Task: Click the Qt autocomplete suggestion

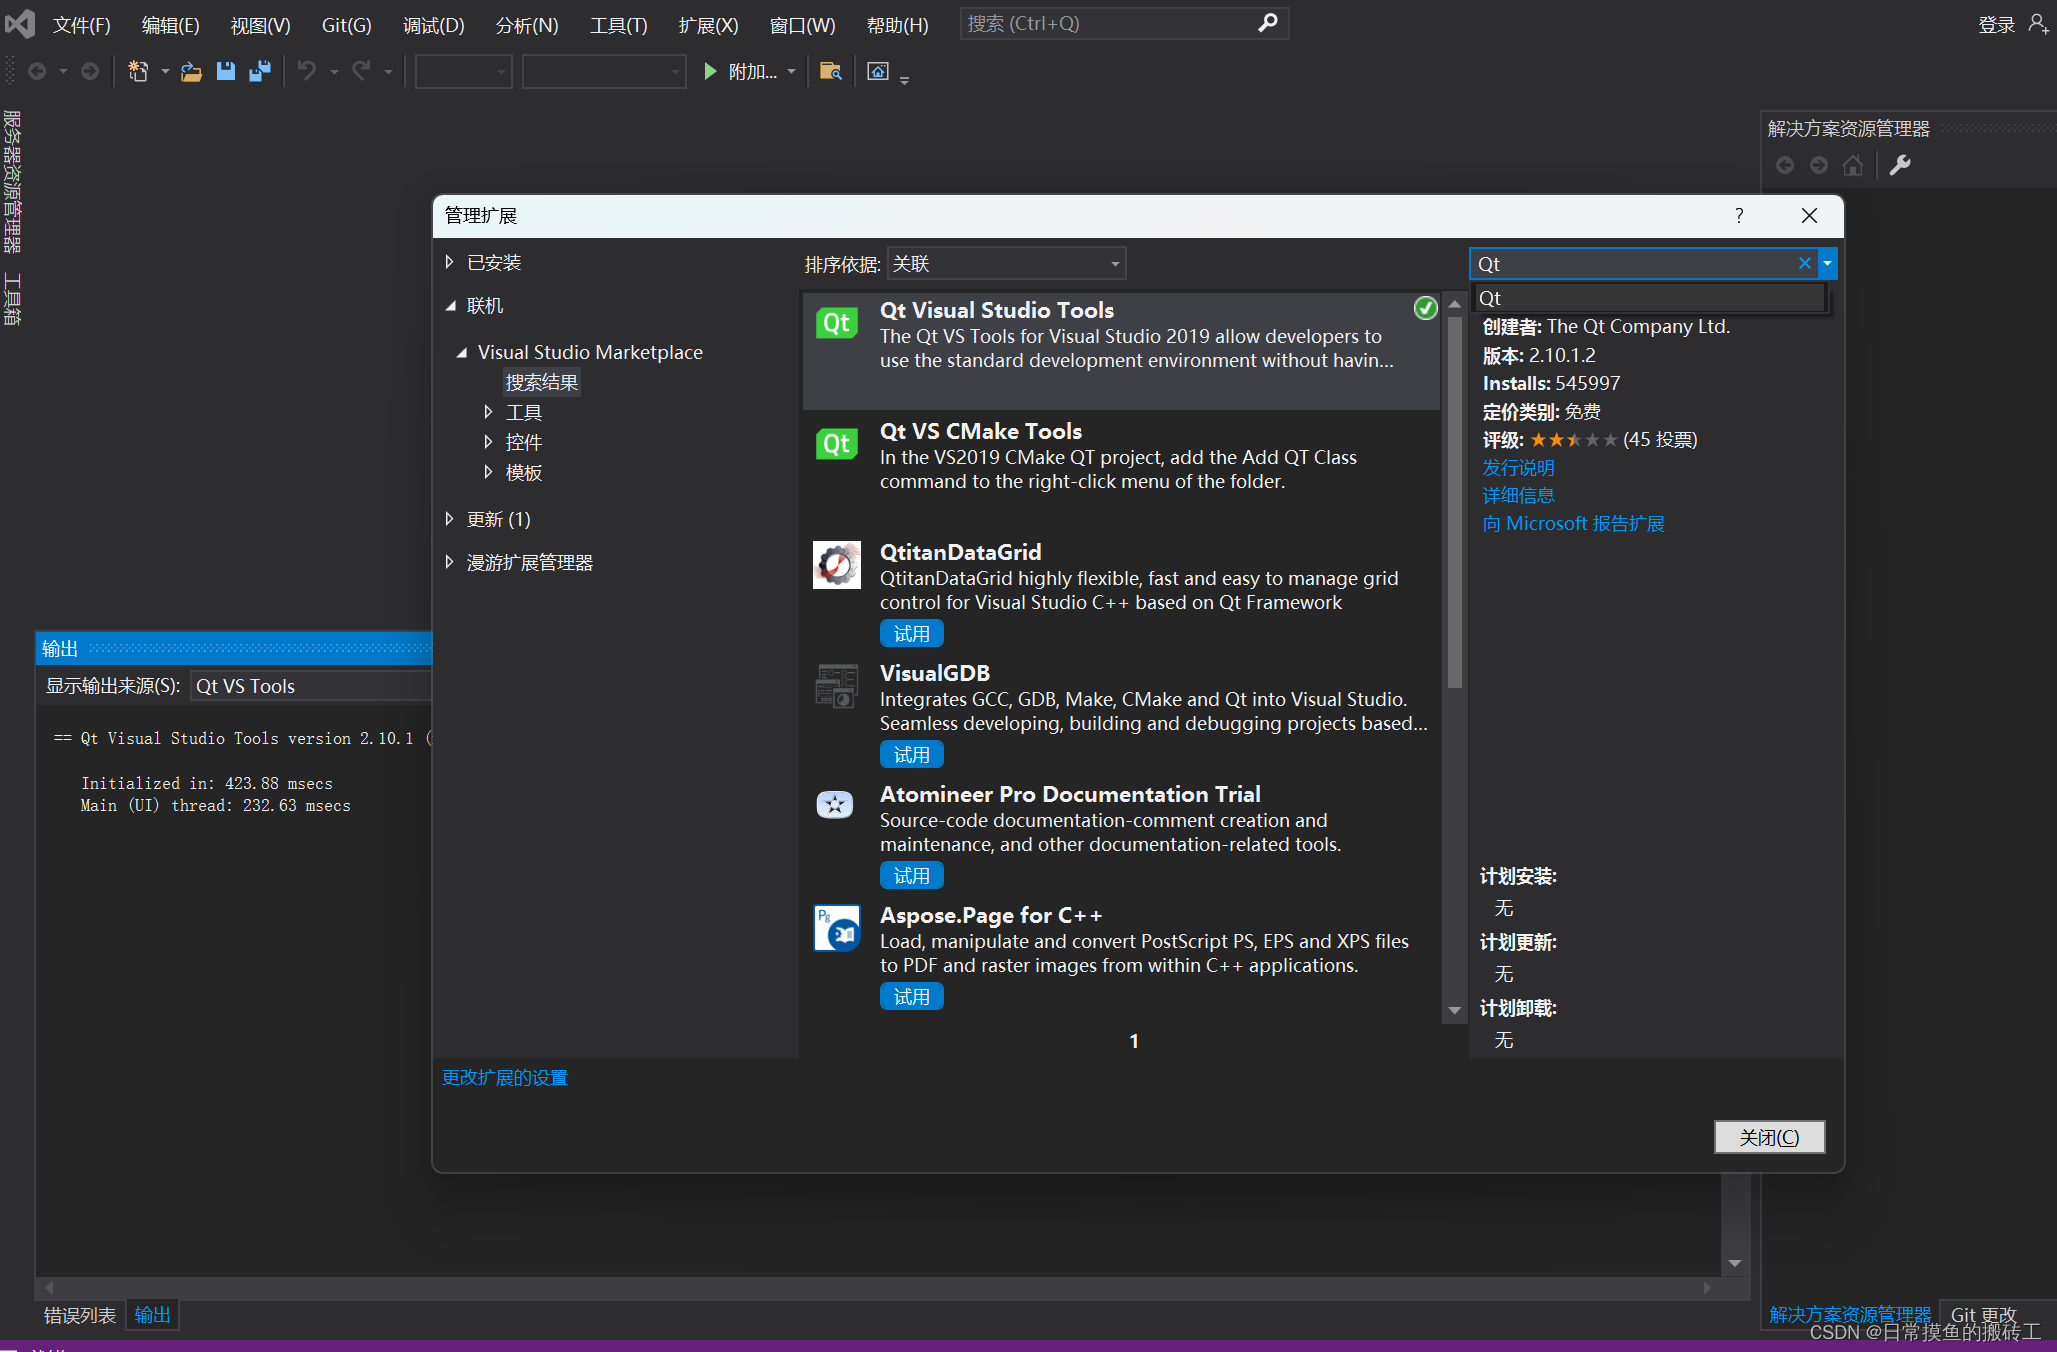Action: 1649,298
